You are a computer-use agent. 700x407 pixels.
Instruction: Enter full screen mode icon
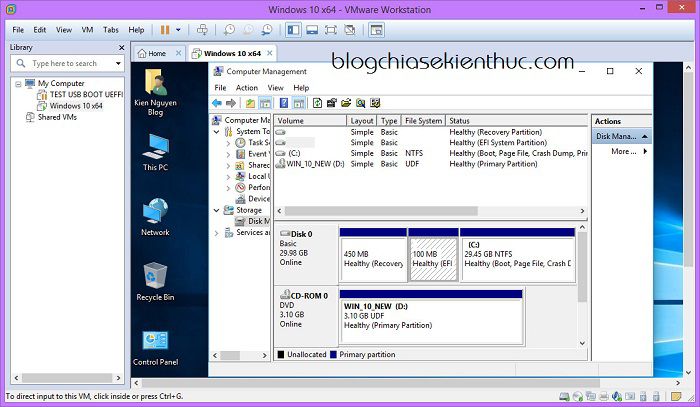pos(331,30)
